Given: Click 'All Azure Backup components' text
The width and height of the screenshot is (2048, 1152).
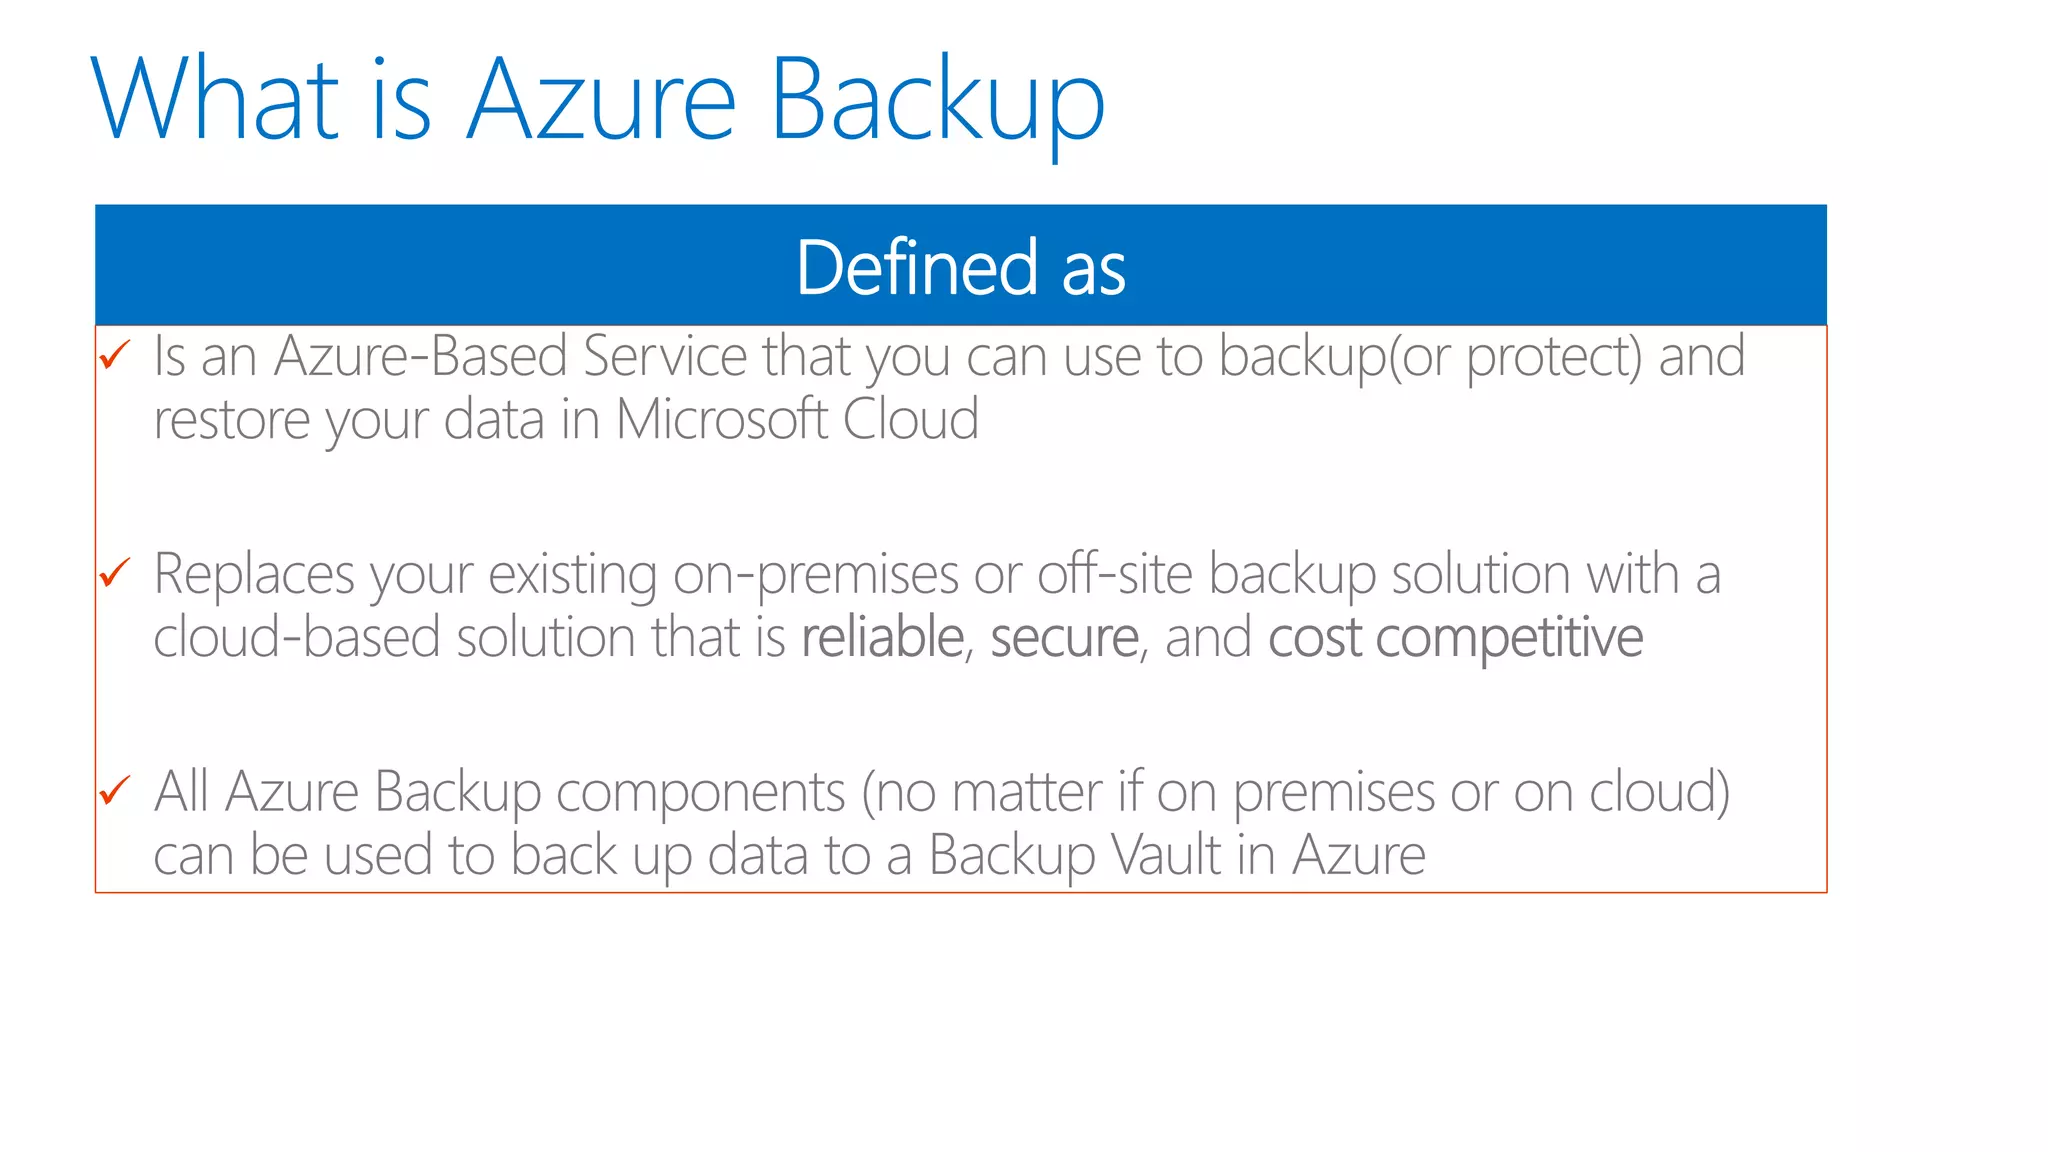Looking at the screenshot, I should (500, 792).
